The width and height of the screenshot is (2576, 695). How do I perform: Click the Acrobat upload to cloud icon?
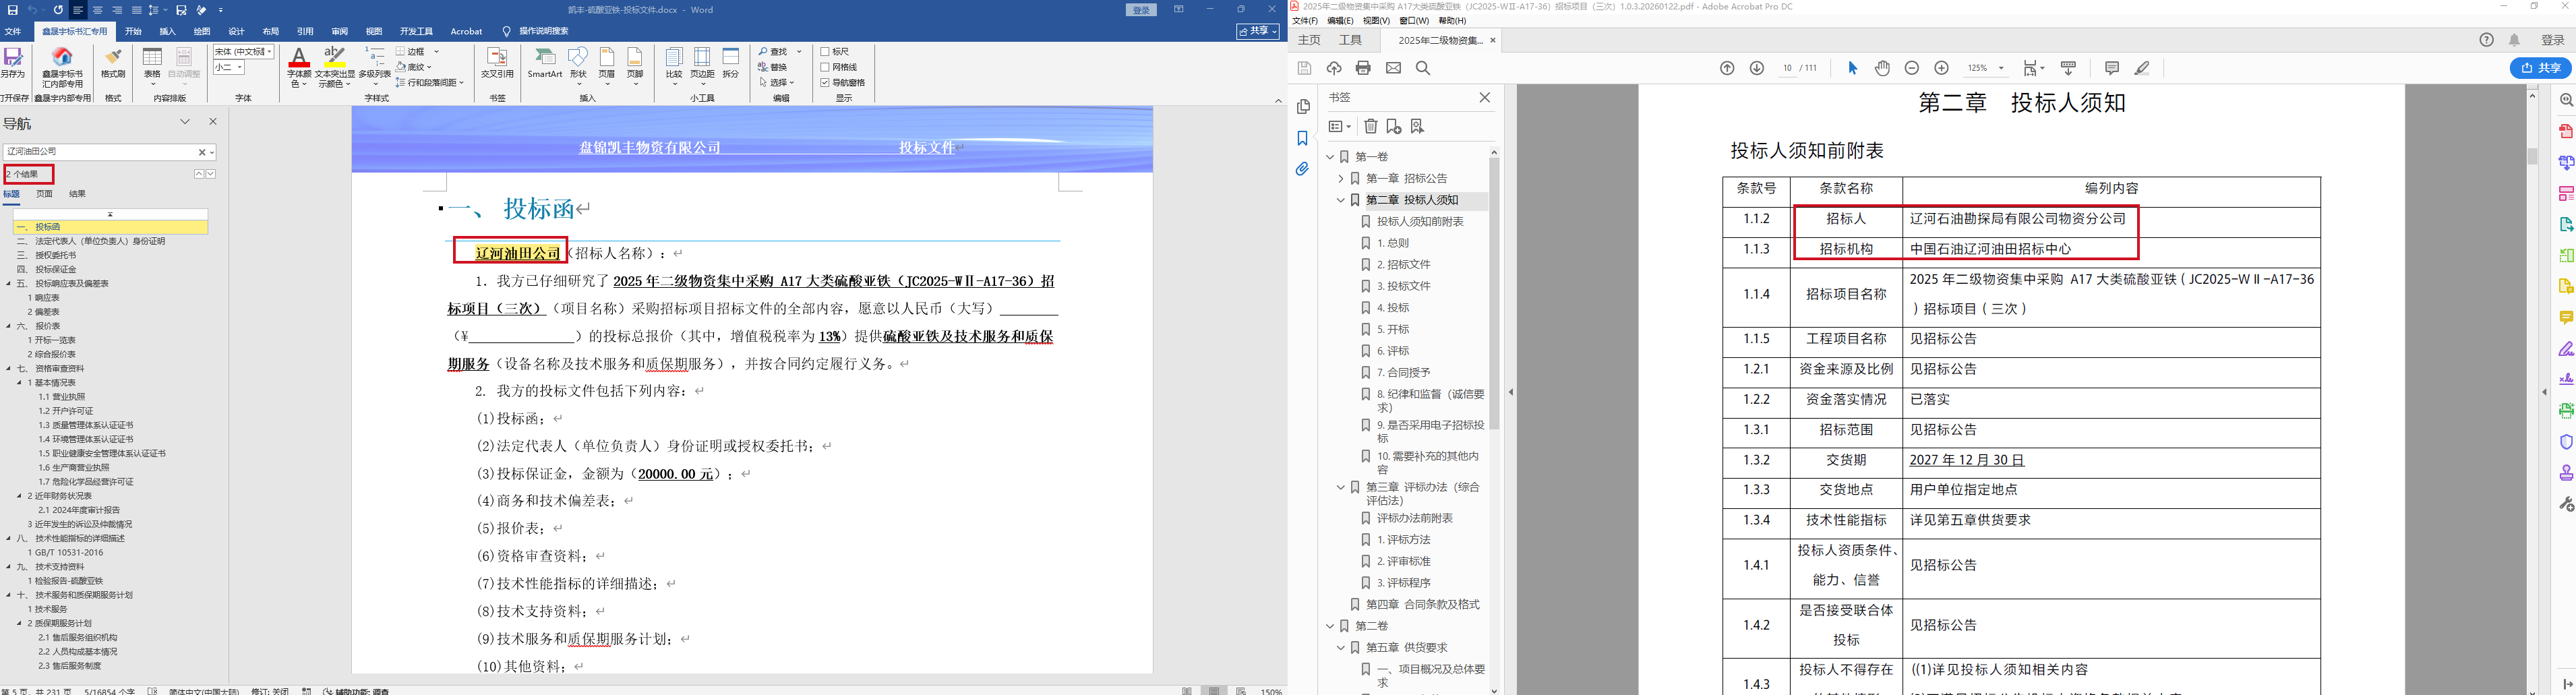[x=1334, y=68]
